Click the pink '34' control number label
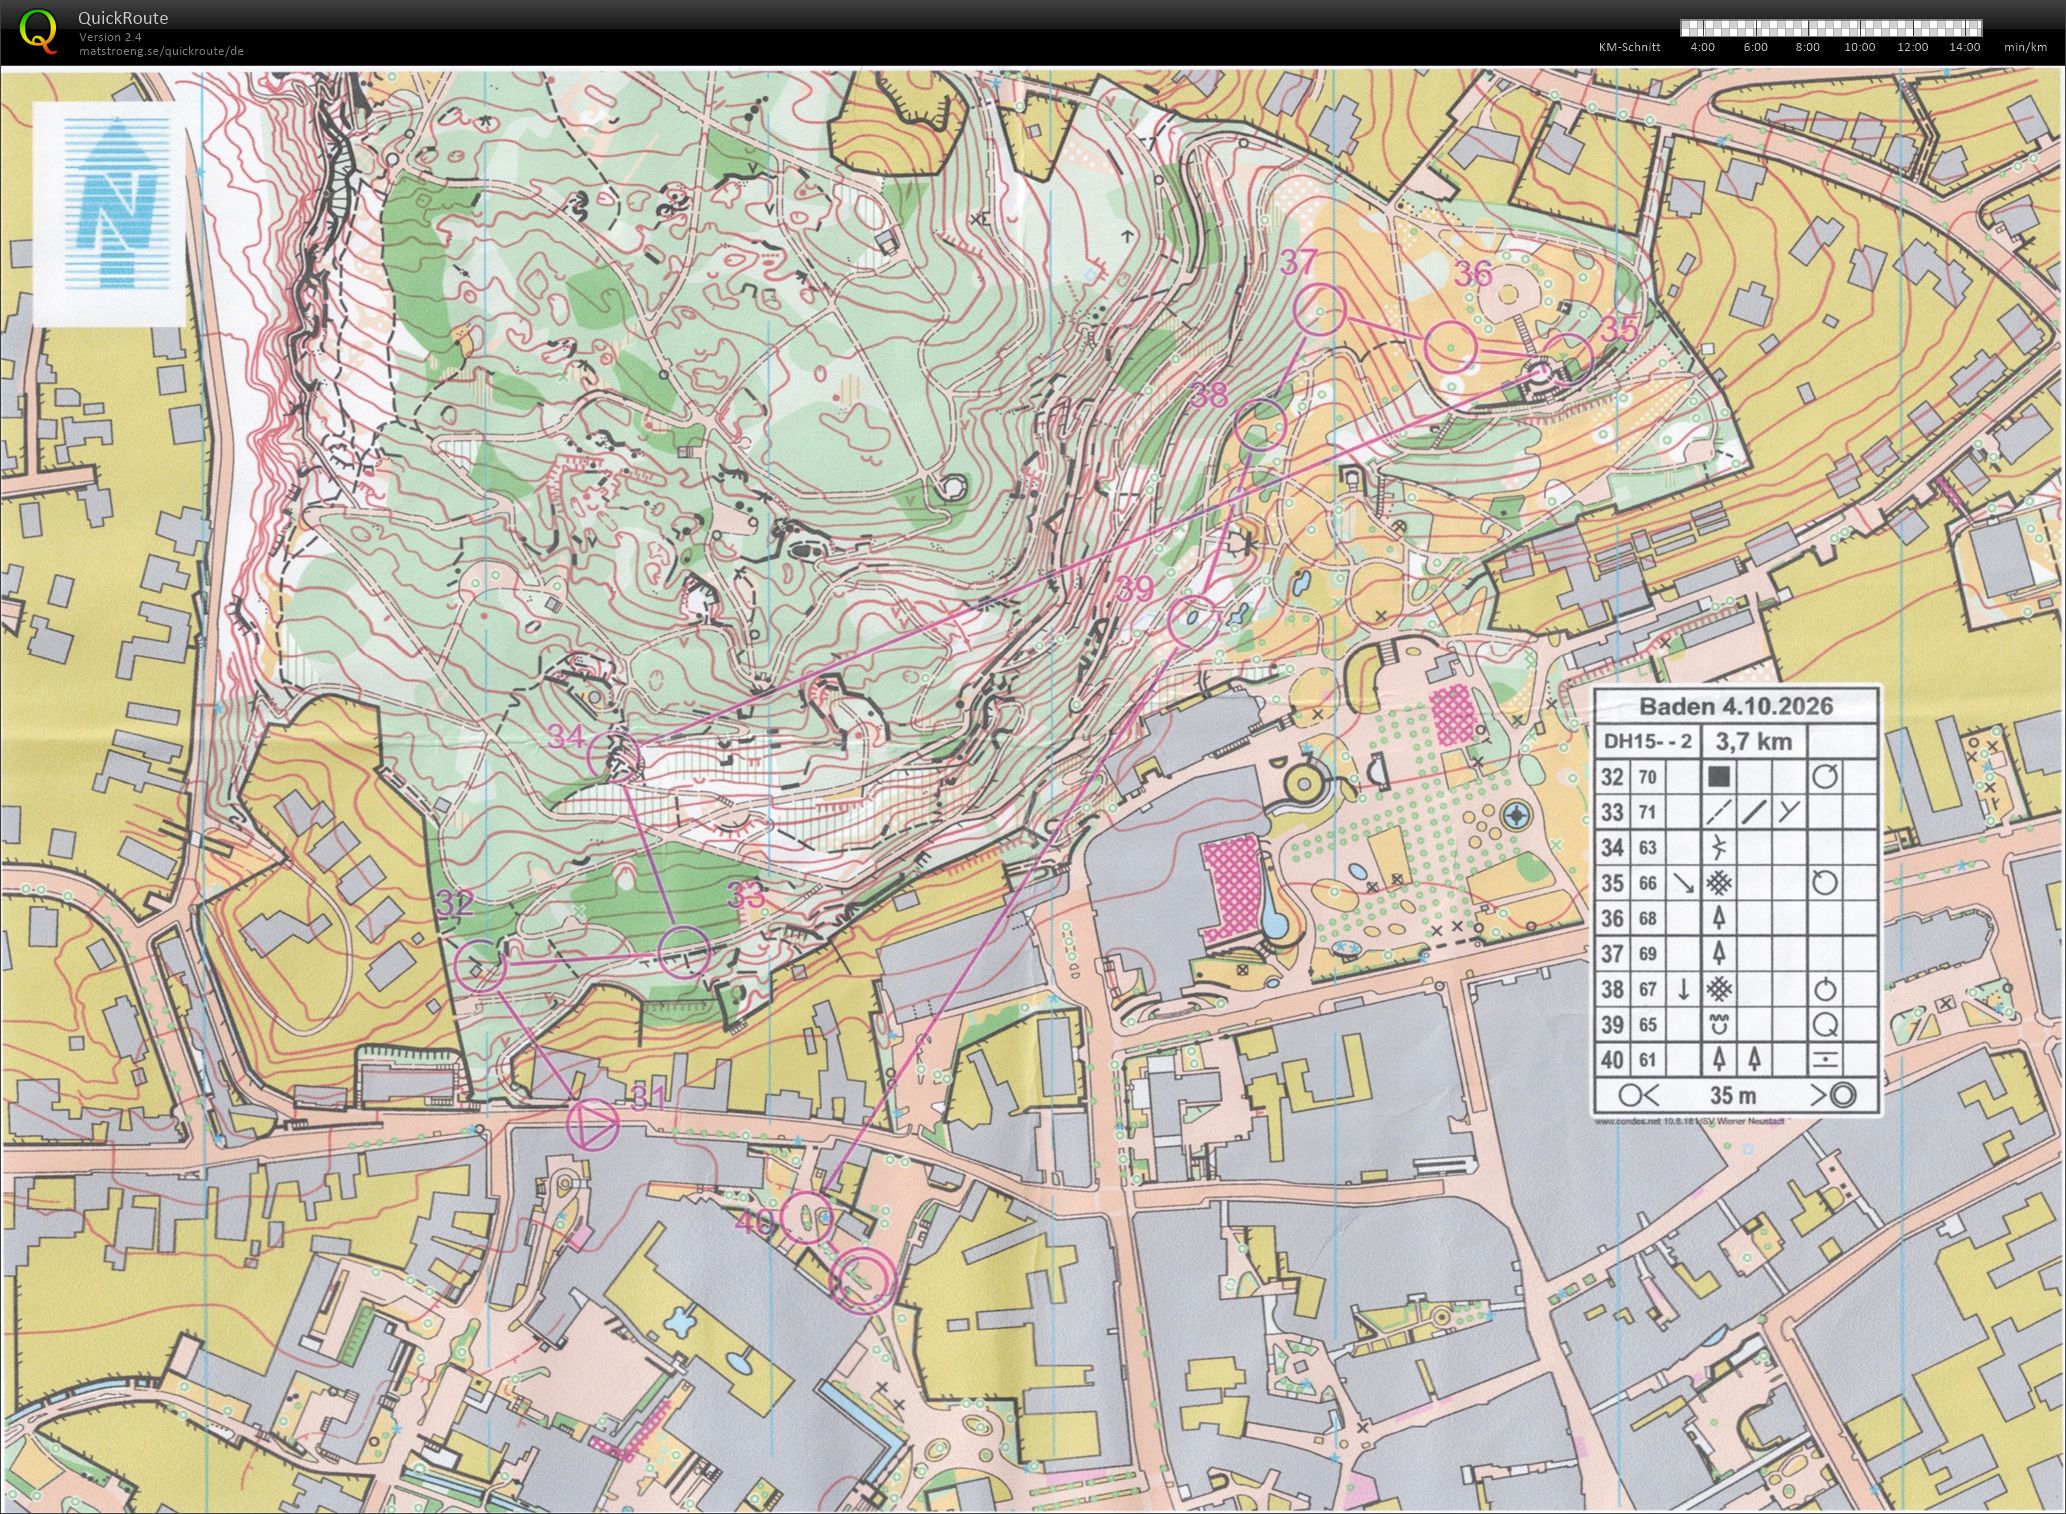The height and width of the screenshot is (1514, 2066). click(566, 736)
